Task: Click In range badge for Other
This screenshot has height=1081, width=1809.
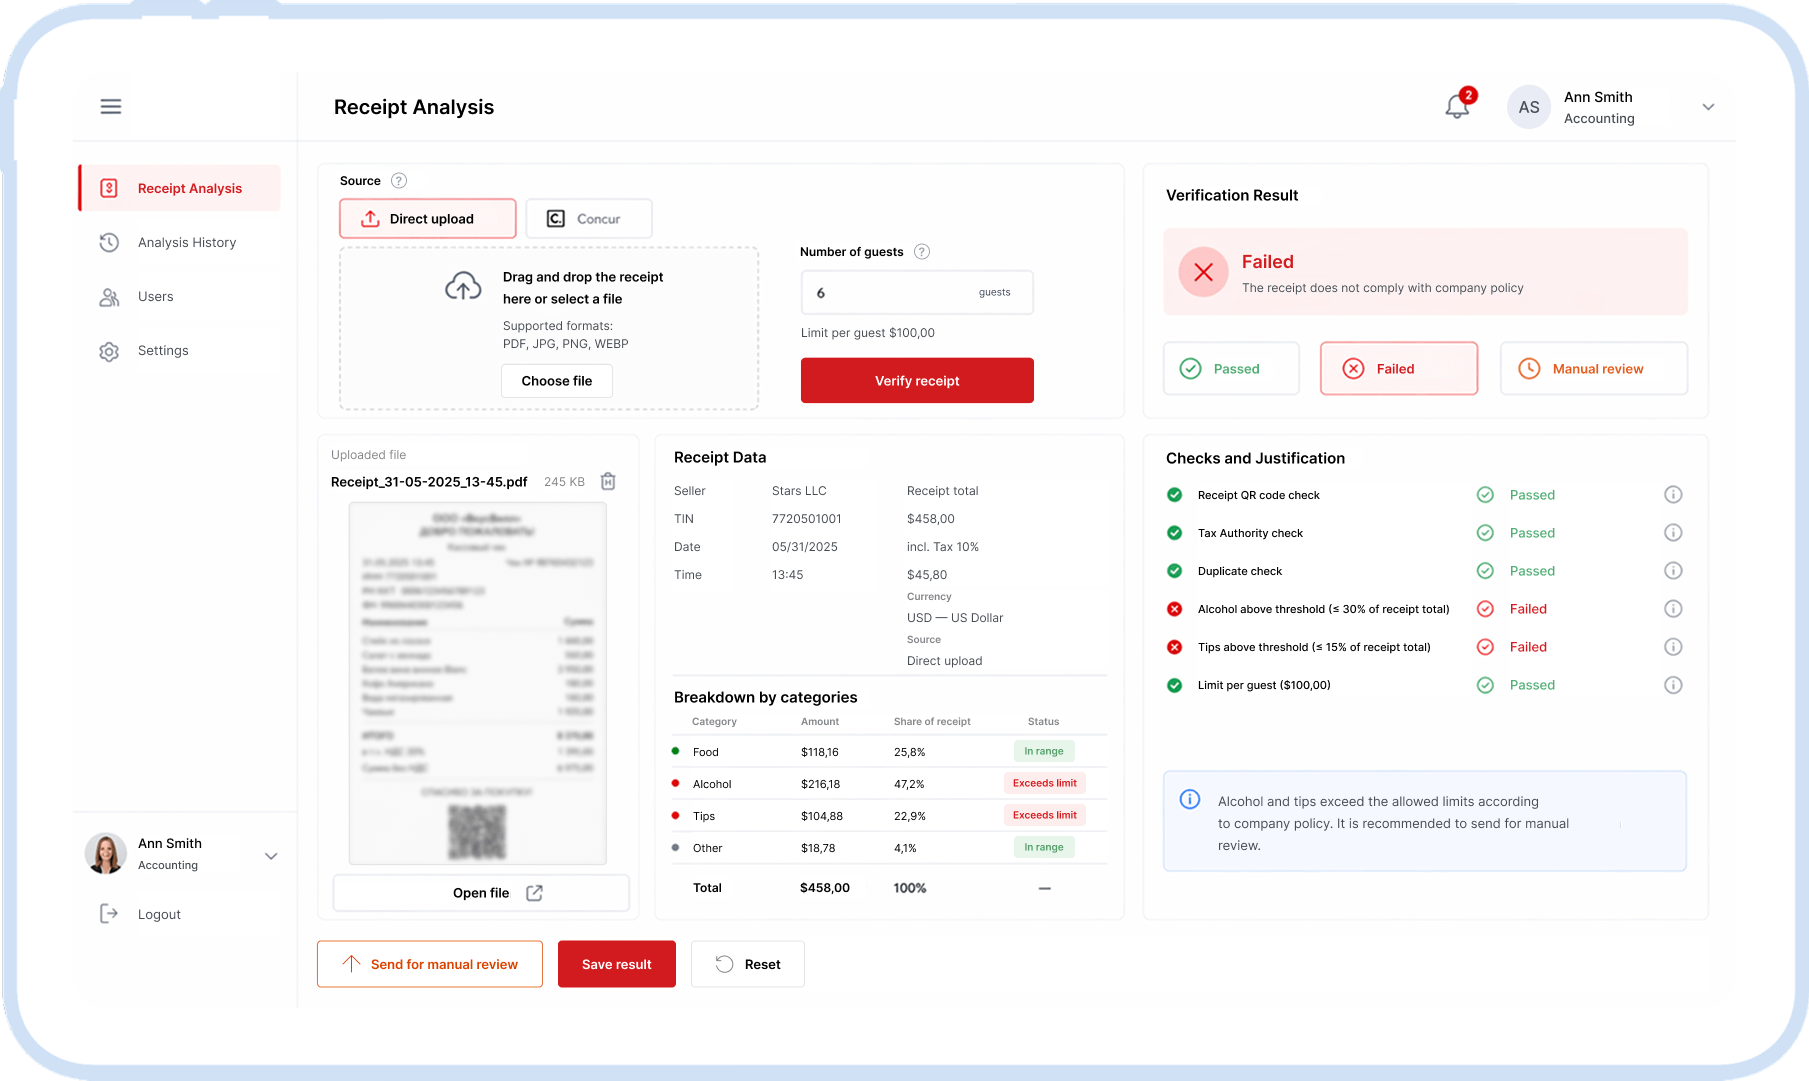Action: (x=1044, y=847)
